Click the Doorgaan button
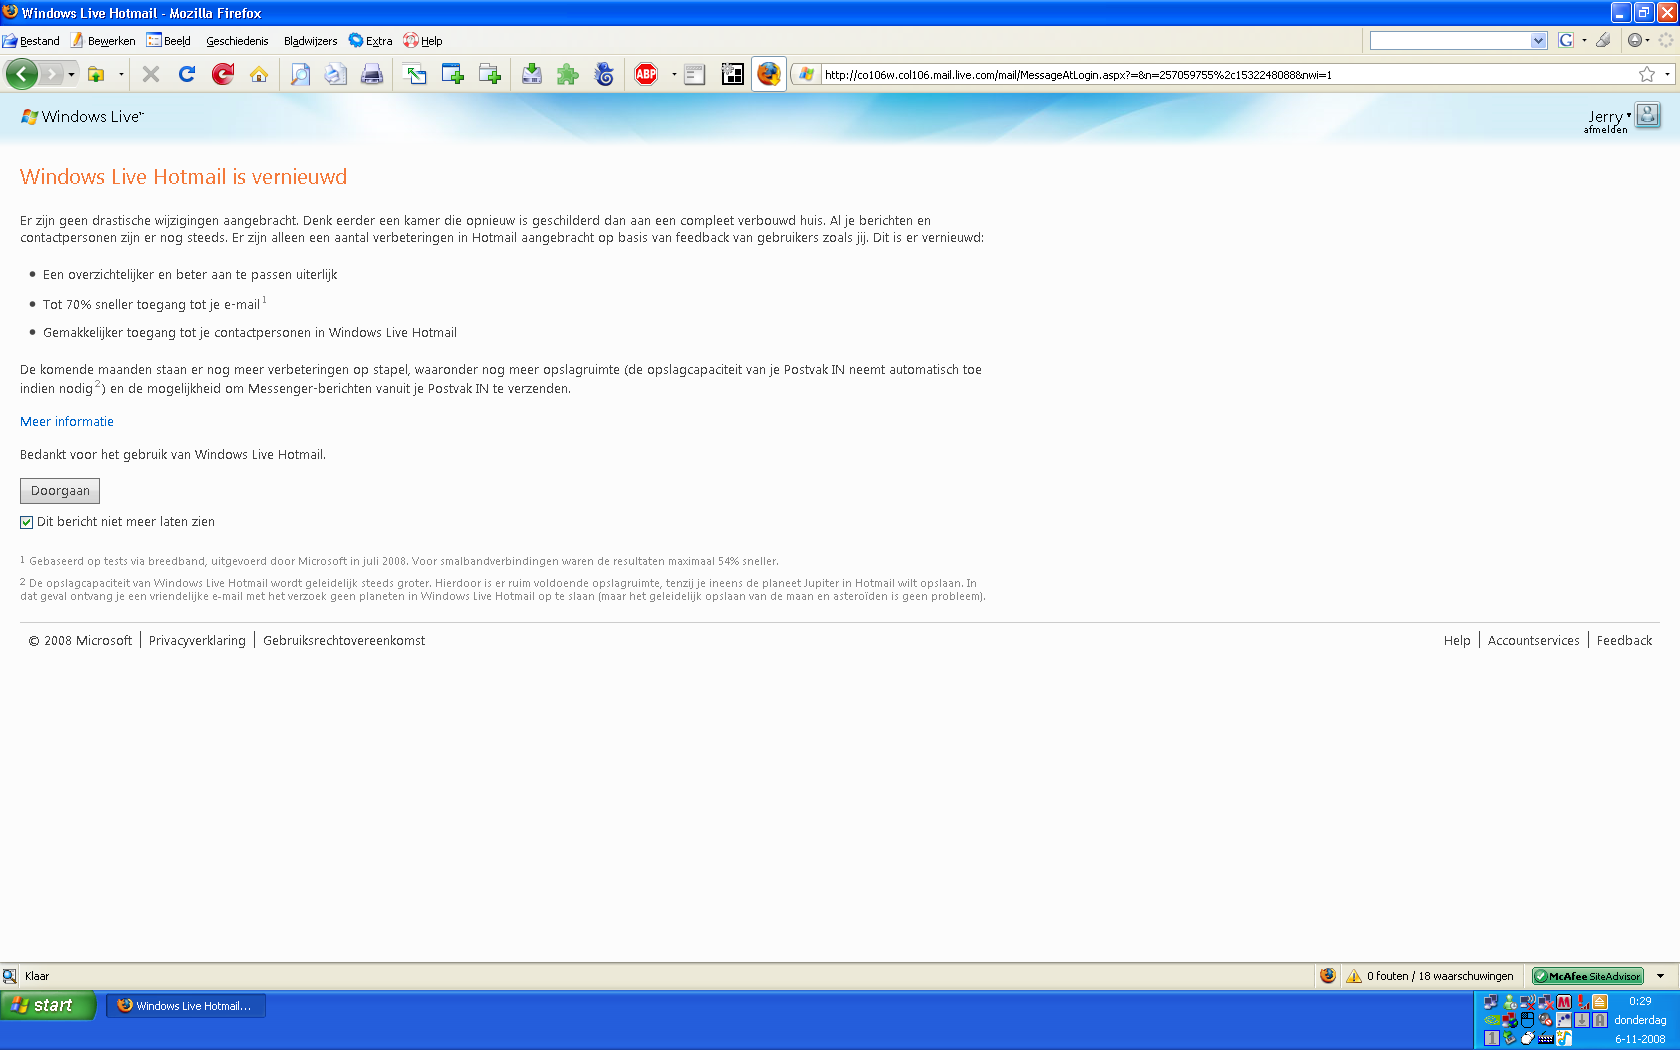Screen dimensions: 1680x1050 tap(60, 491)
